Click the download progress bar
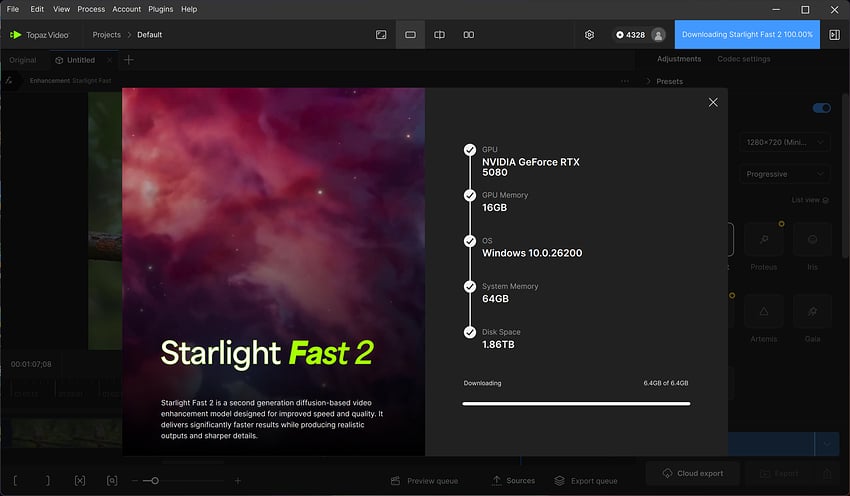Screen dimensions: 850x496 tap(576, 403)
